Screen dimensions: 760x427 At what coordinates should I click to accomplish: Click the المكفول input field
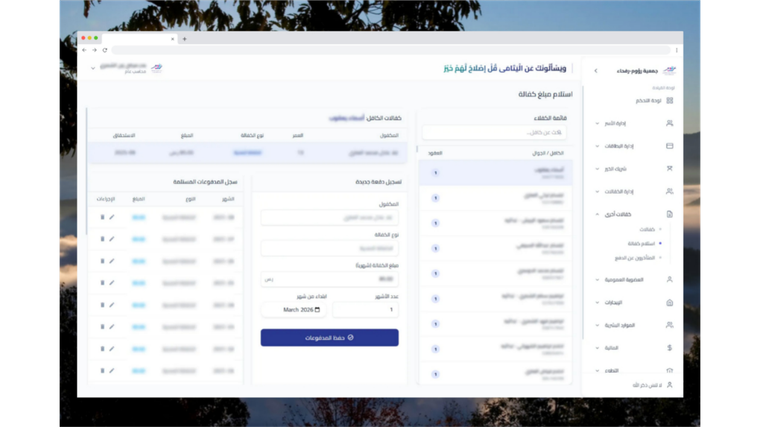pos(330,218)
